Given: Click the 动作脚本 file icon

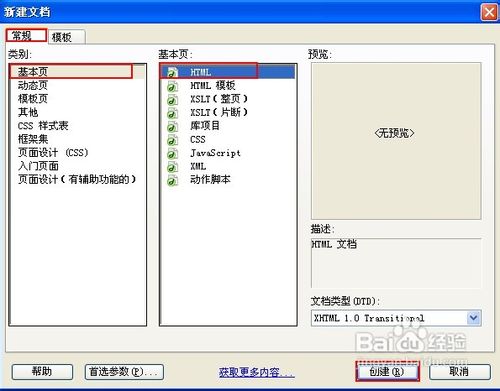Looking at the screenshot, I should pyautogui.click(x=172, y=180).
